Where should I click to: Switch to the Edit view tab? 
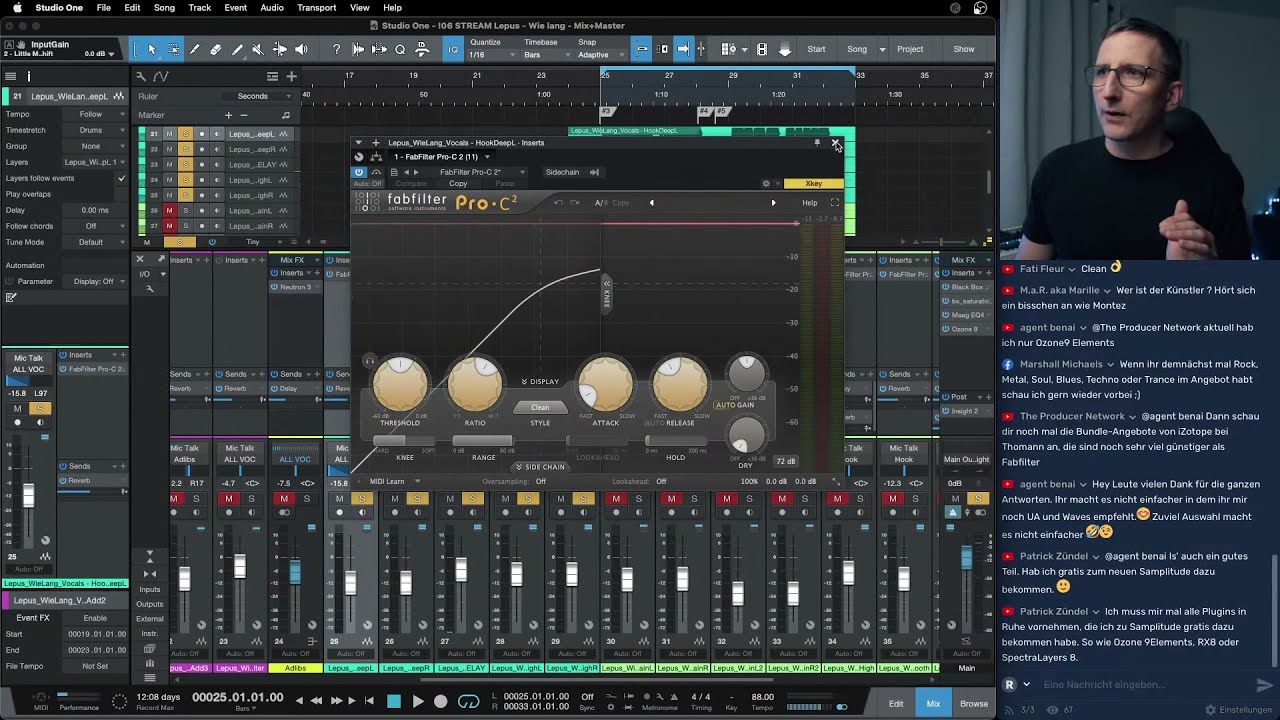tap(896, 703)
